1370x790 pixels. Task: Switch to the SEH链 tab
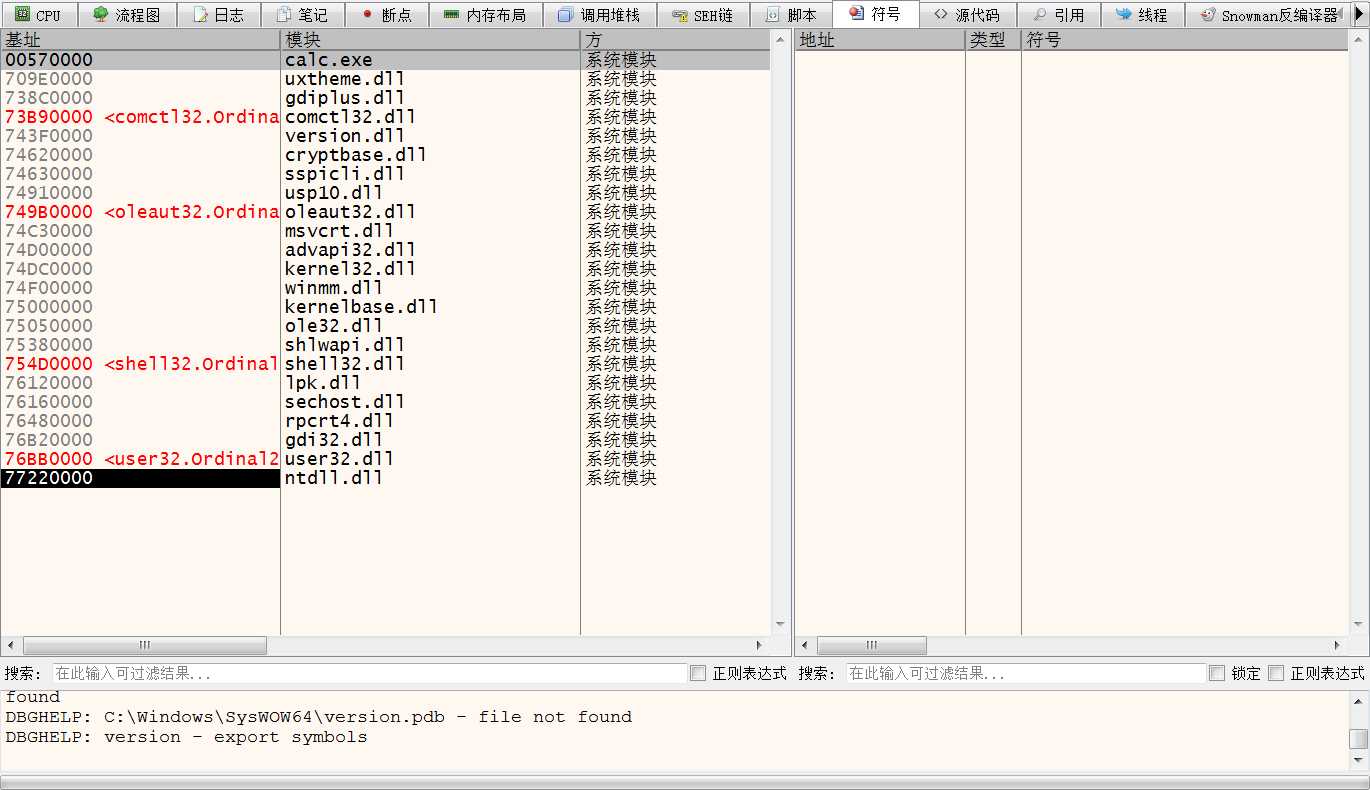(x=703, y=14)
